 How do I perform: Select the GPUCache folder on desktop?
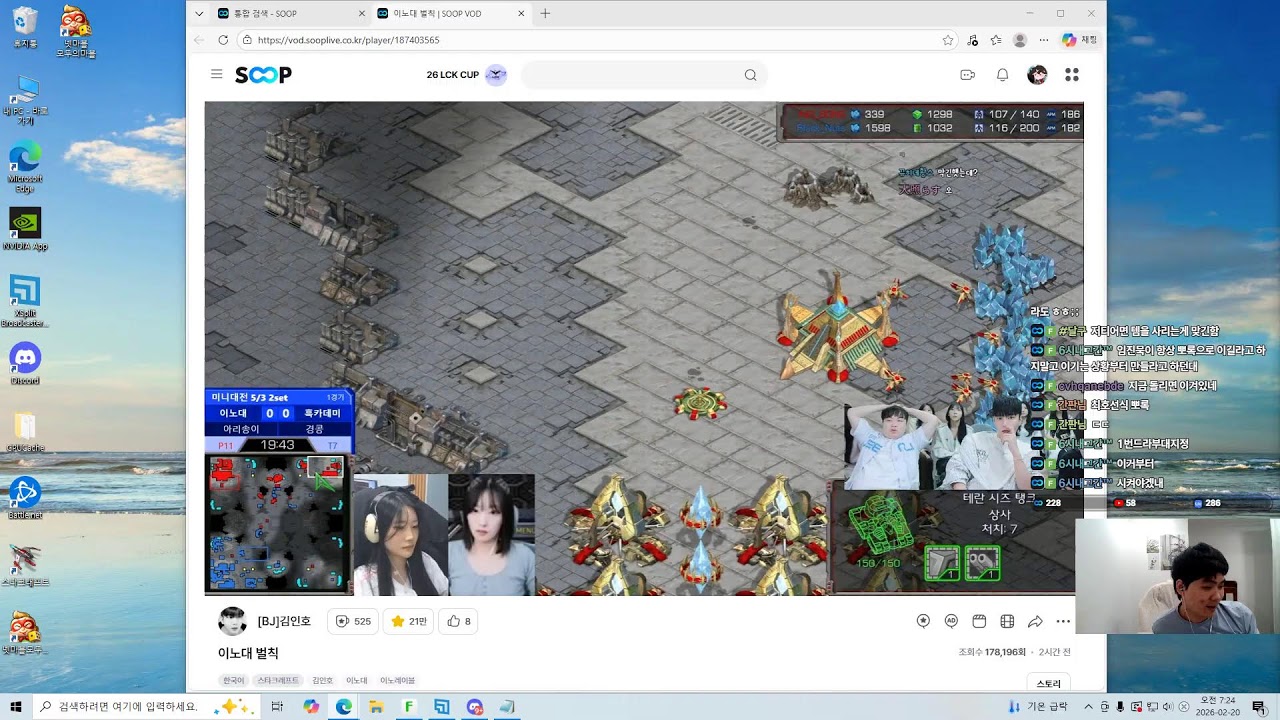pos(25,432)
